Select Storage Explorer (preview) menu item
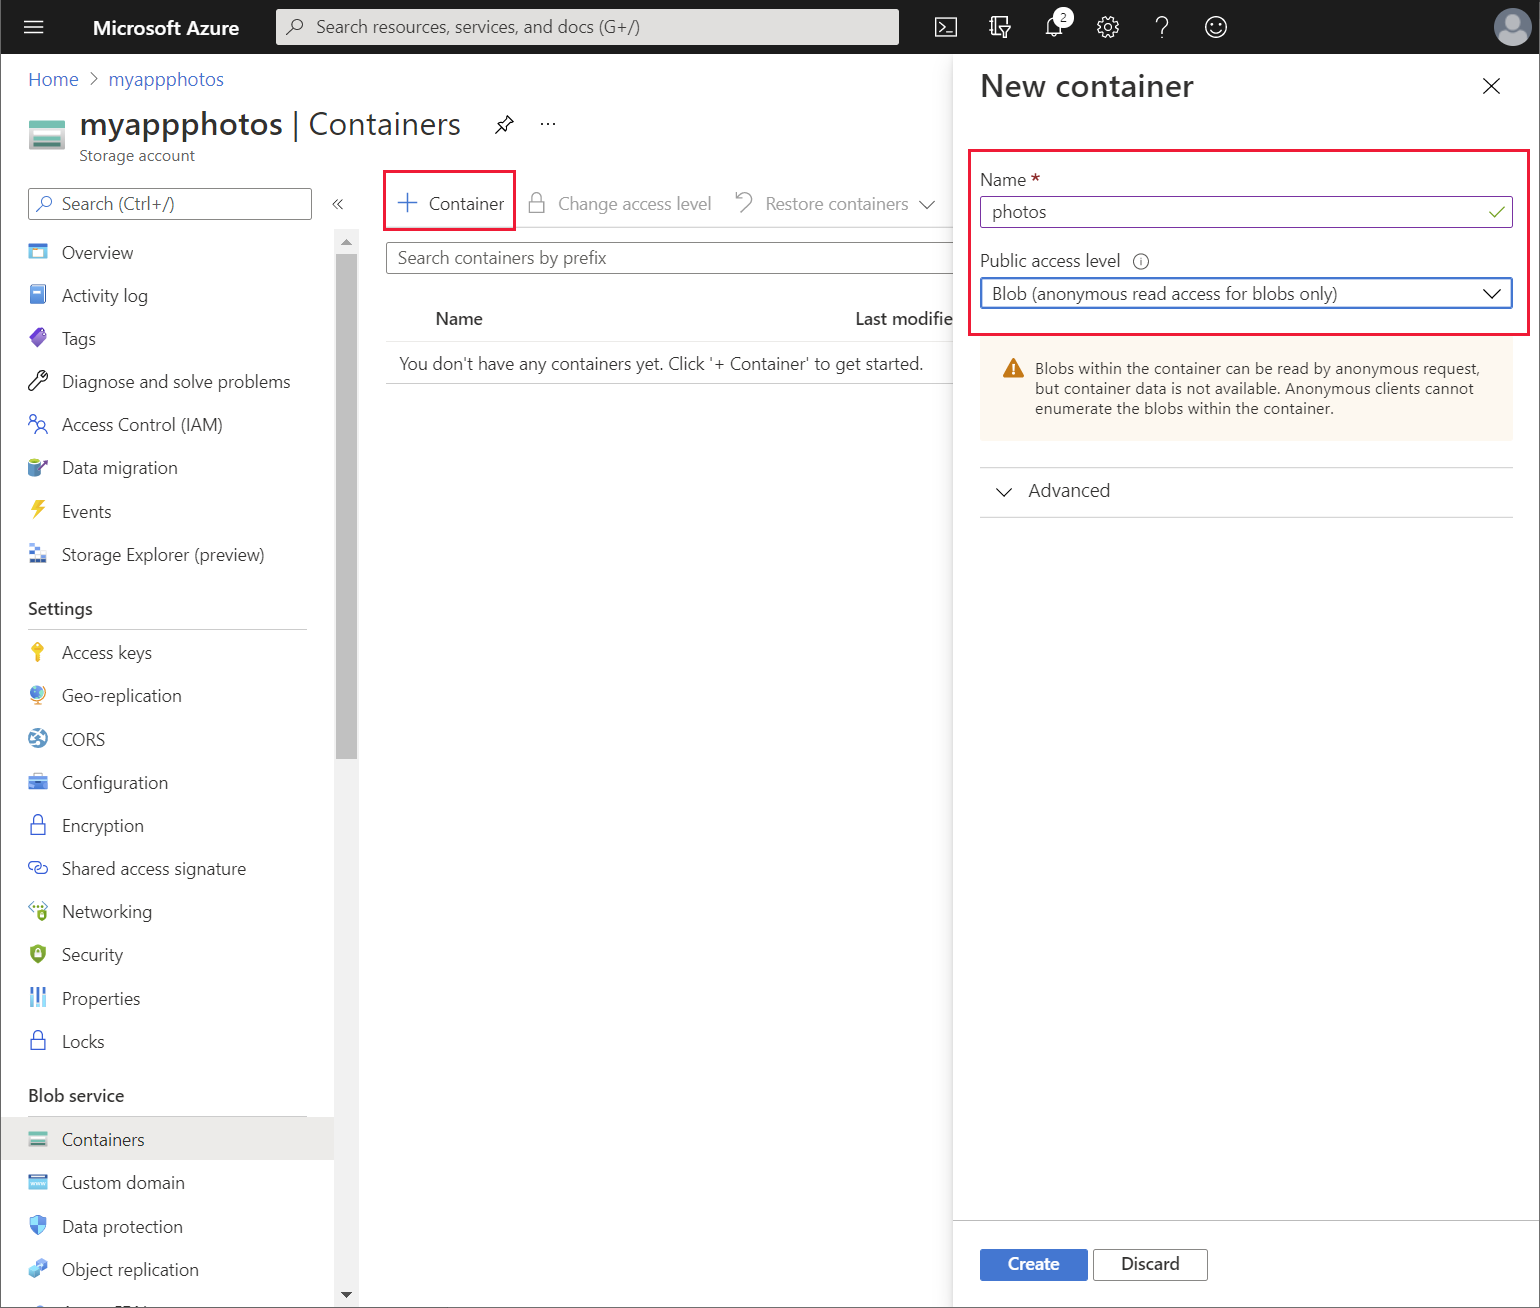This screenshot has width=1540, height=1308. 162,555
